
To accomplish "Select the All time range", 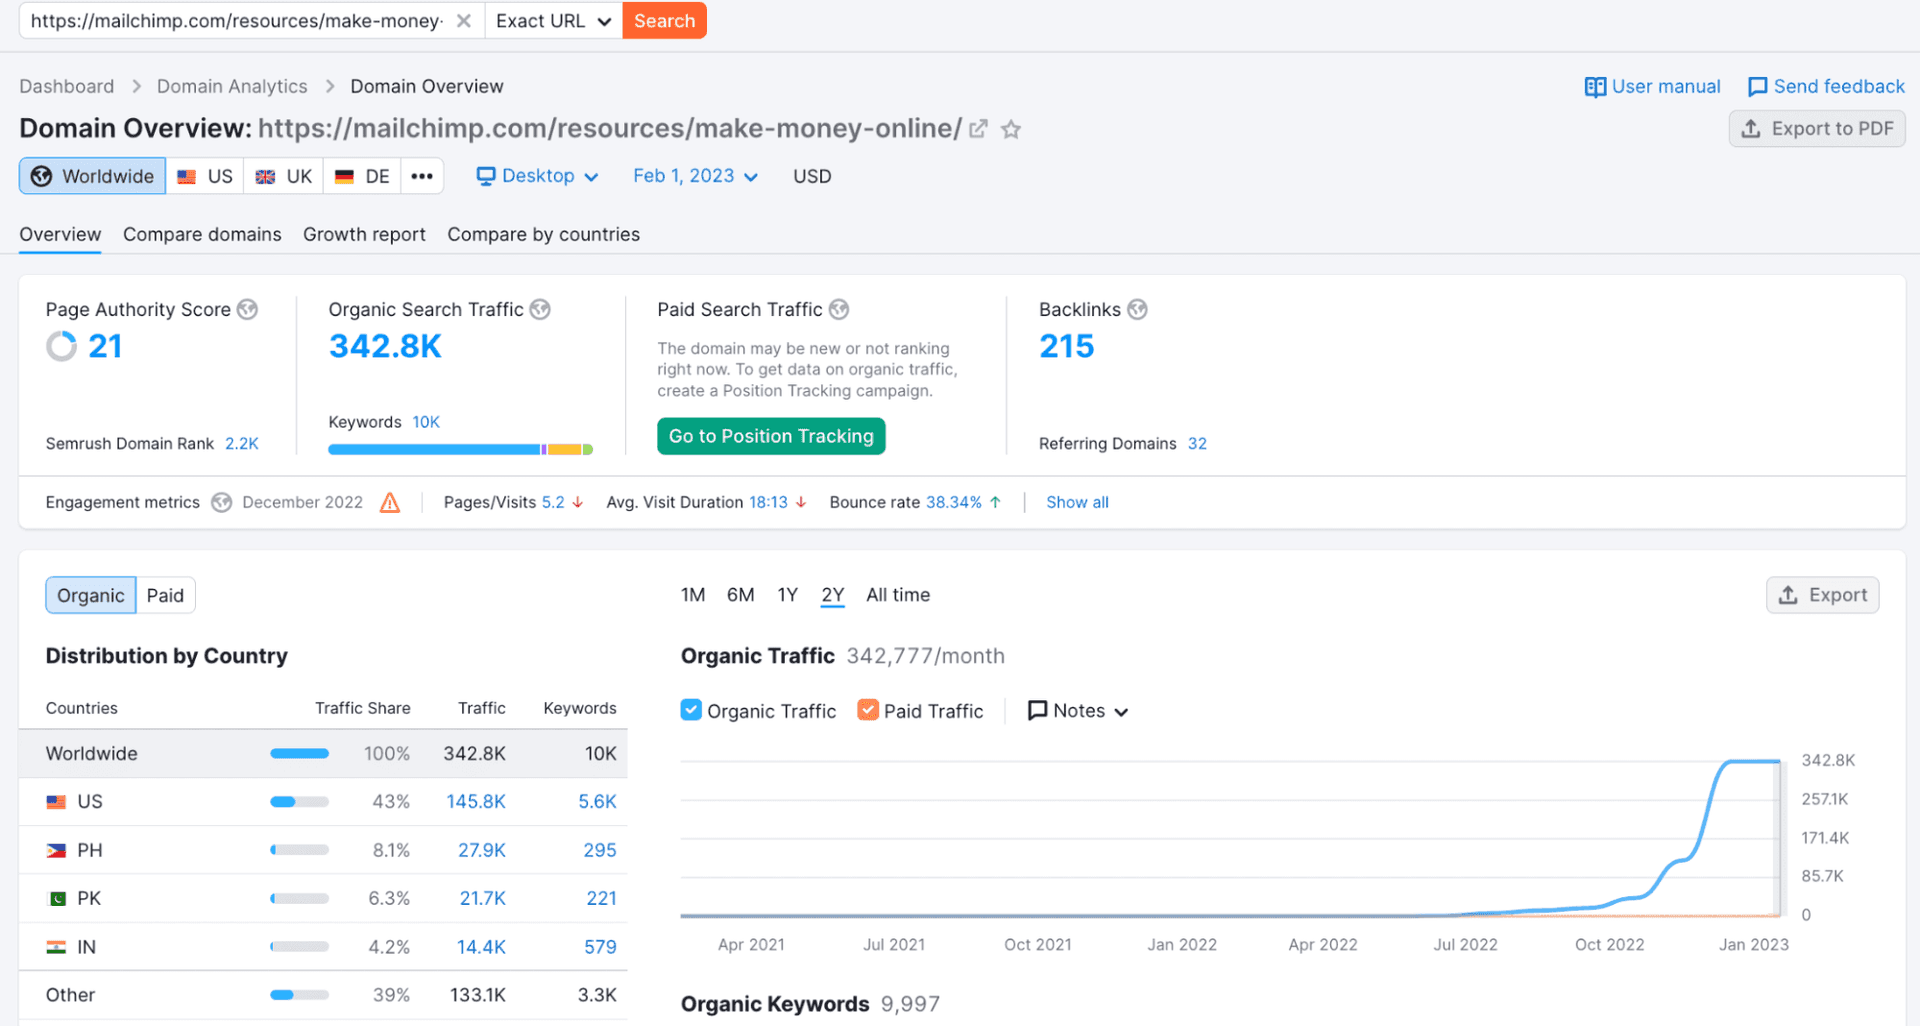I will (898, 595).
